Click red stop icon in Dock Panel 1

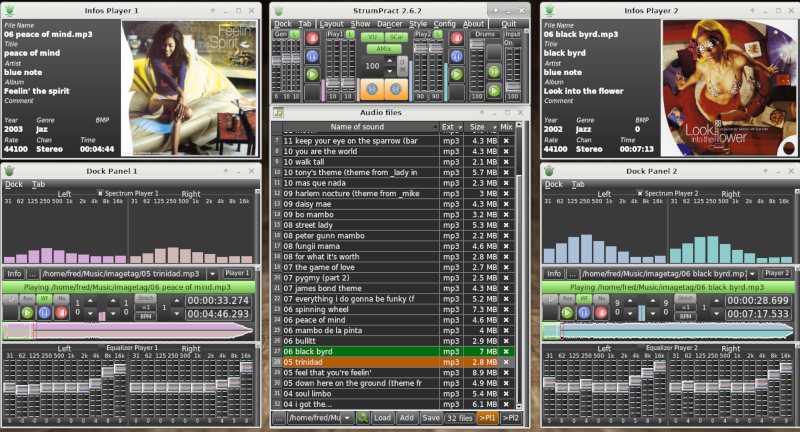[61, 312]
